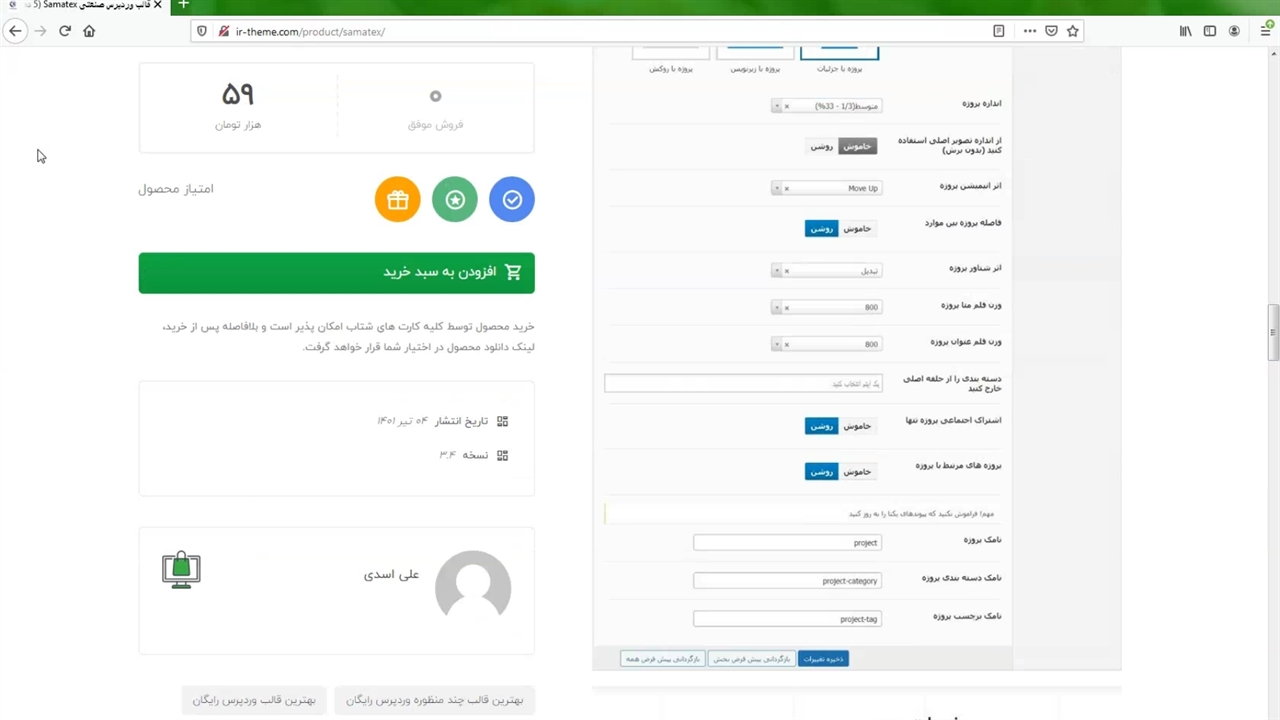This screenshot has height=720, width=1280.
Task: Open بهترین قالب چند منظوره وردپرس رایگان tag
Action: [x=434, y=700]
